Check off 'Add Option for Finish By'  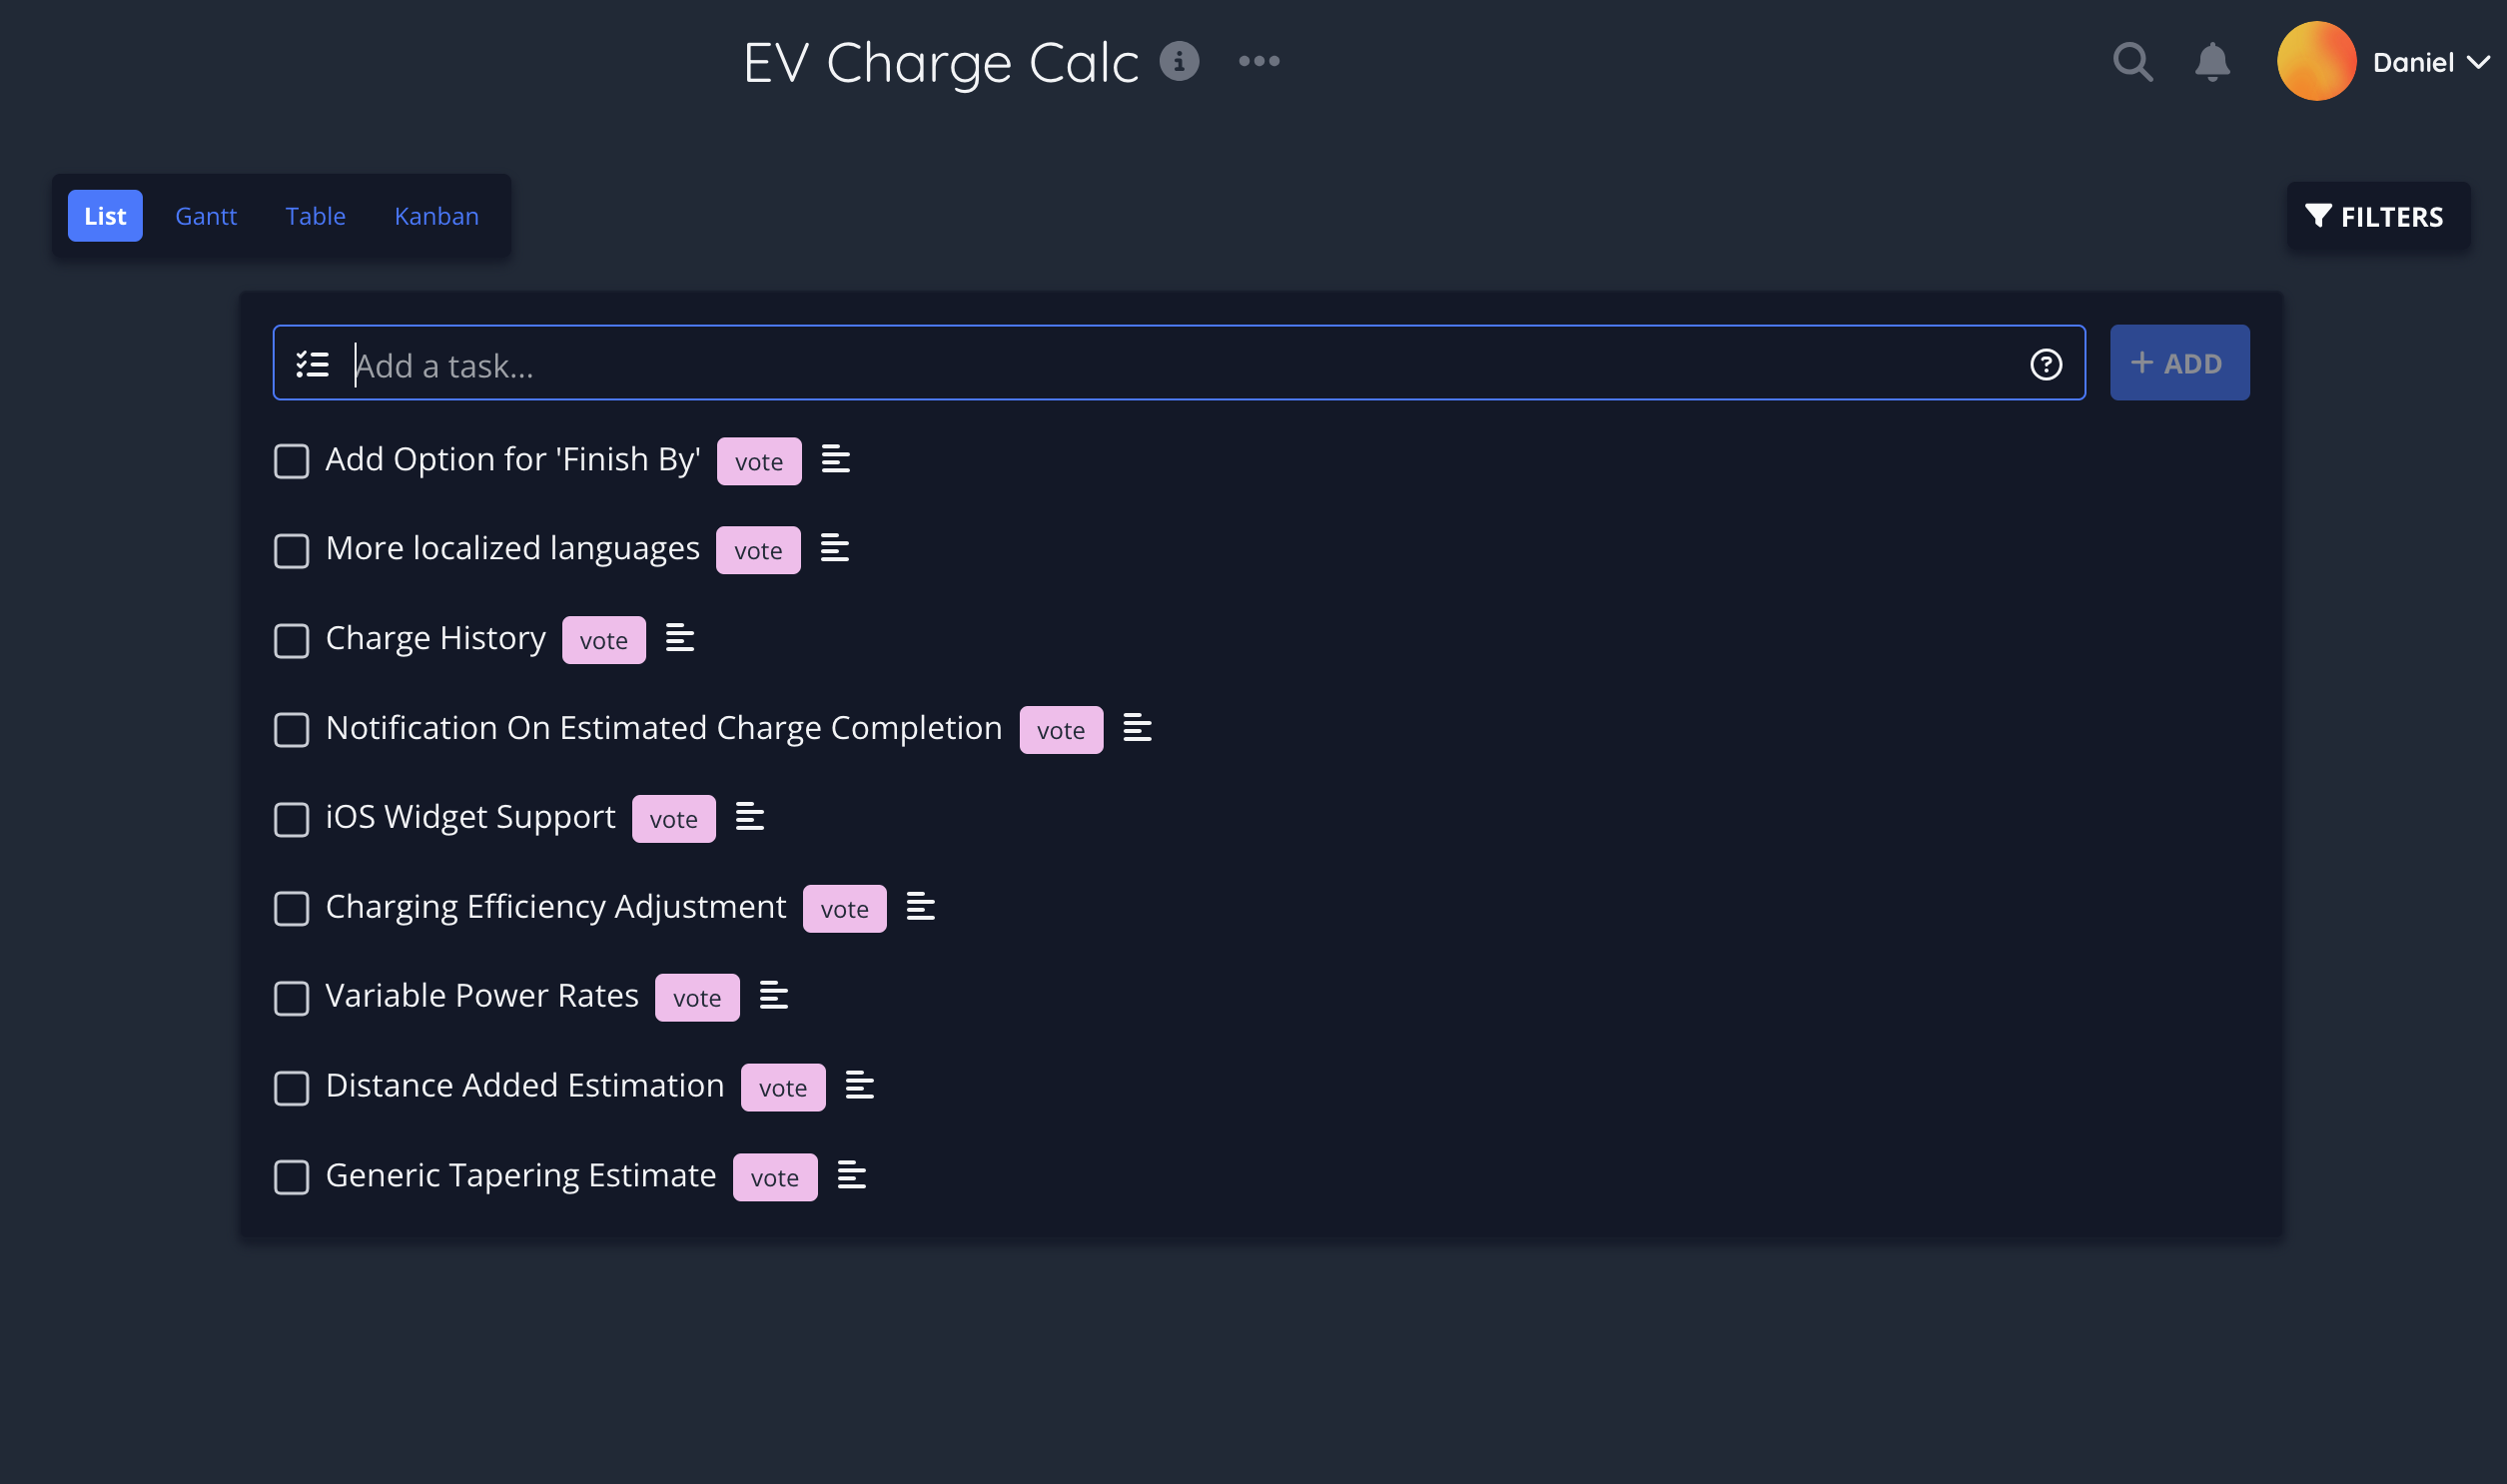coord(291,462)
